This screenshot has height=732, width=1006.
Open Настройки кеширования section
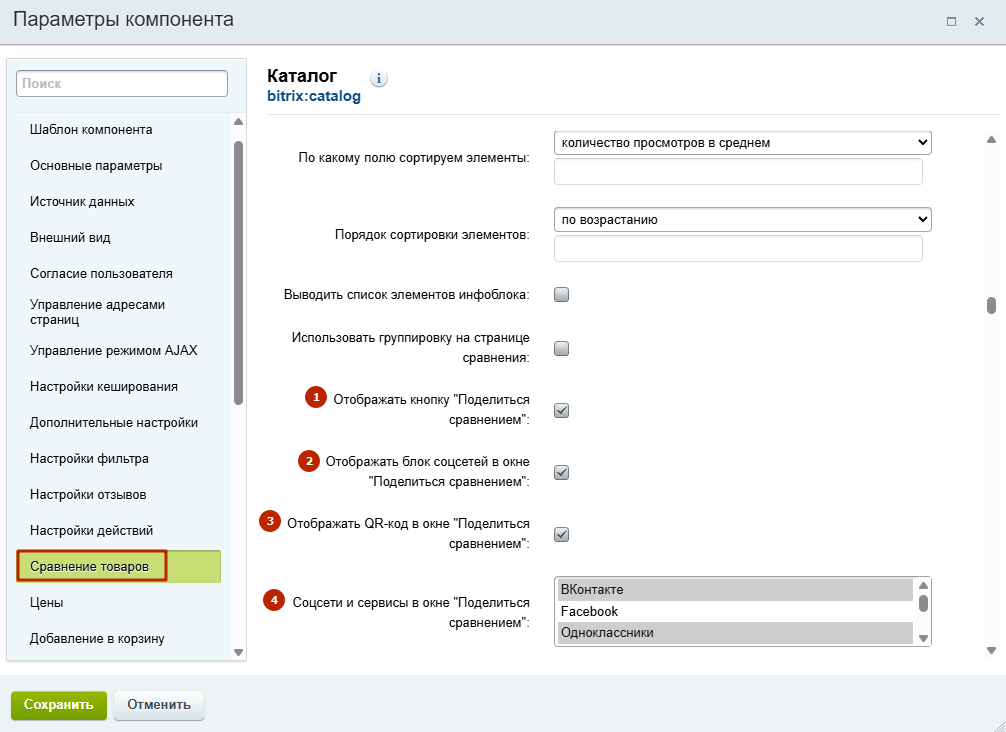(104, 386)
